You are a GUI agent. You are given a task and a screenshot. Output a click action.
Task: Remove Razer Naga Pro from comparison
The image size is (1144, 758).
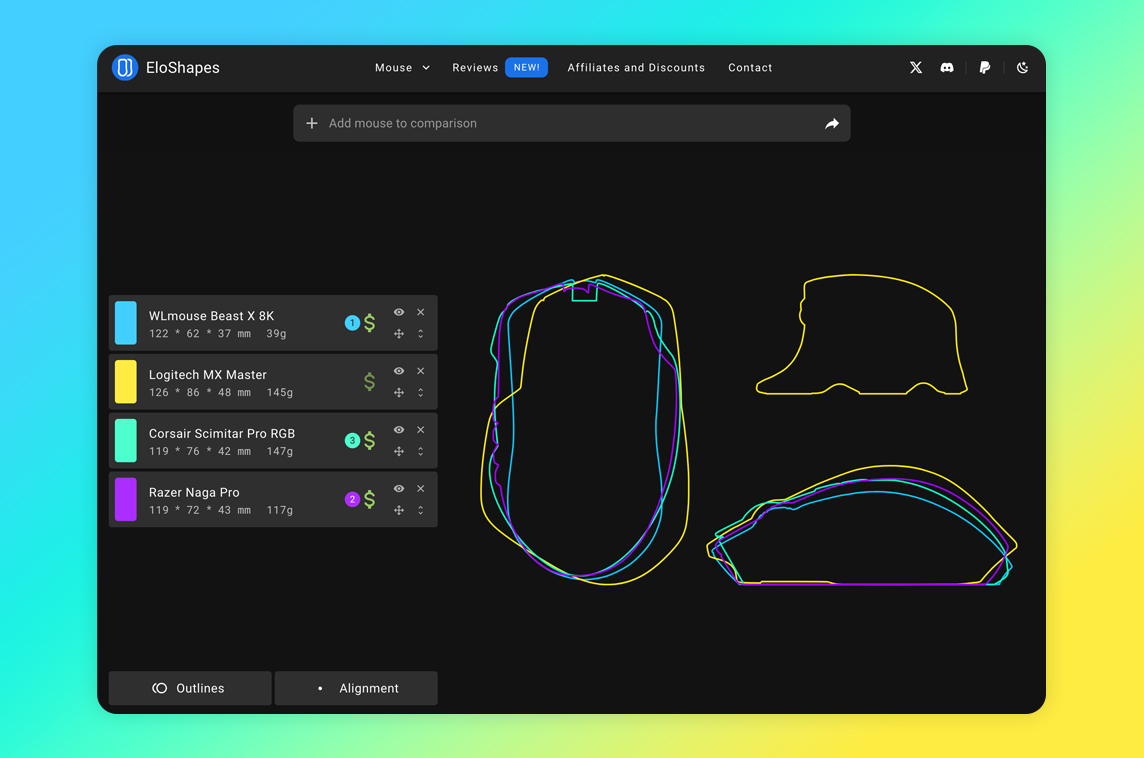pyautogui.click(x=421, y=489)
